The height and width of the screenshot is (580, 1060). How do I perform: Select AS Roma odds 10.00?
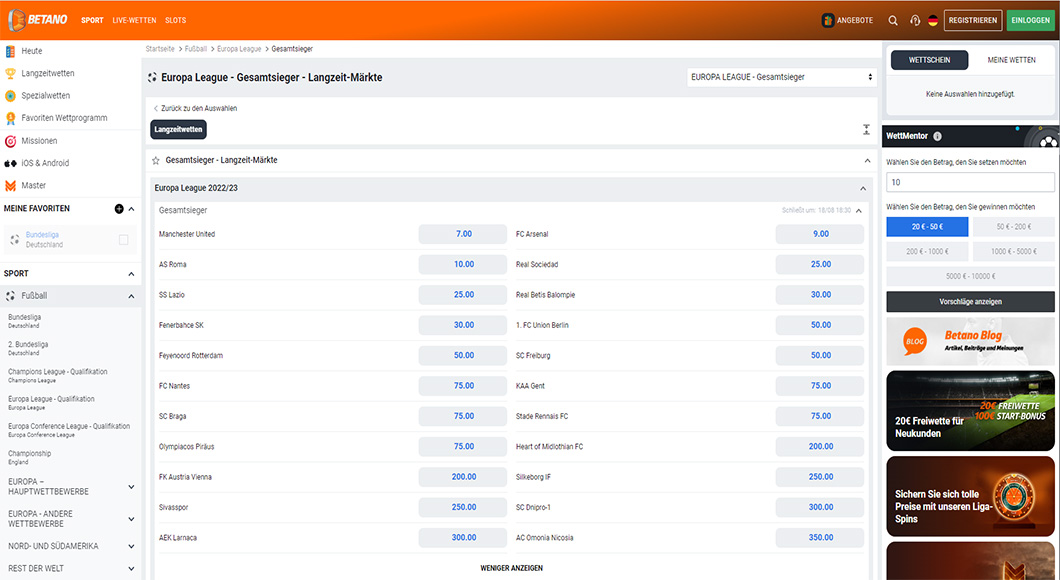[x=463, y=264]
